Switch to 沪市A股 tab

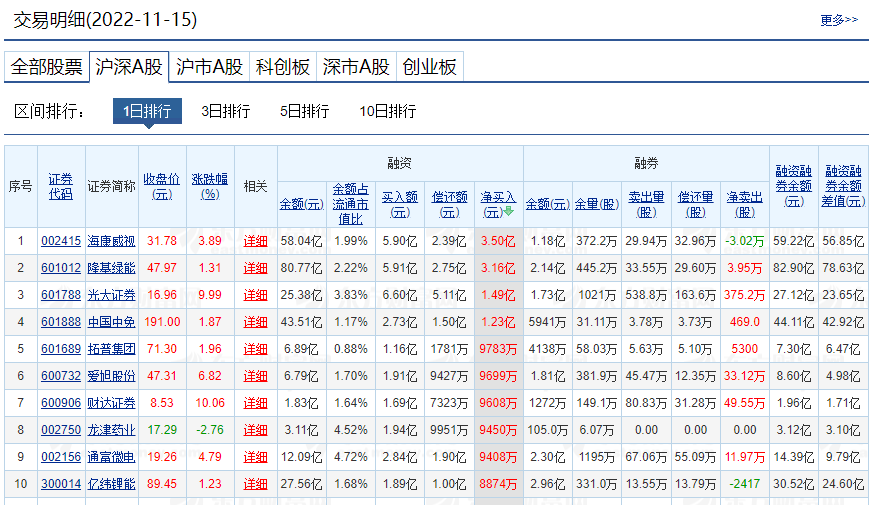pos(209,67)
